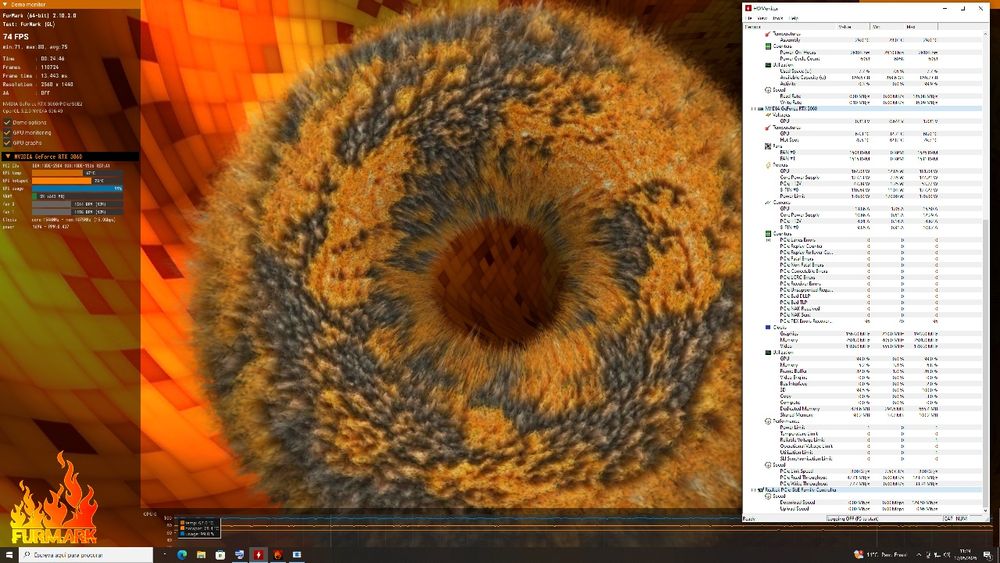1000x563 pixels.
Task: Open the Windows Start menu
Action: coord(9,555)
